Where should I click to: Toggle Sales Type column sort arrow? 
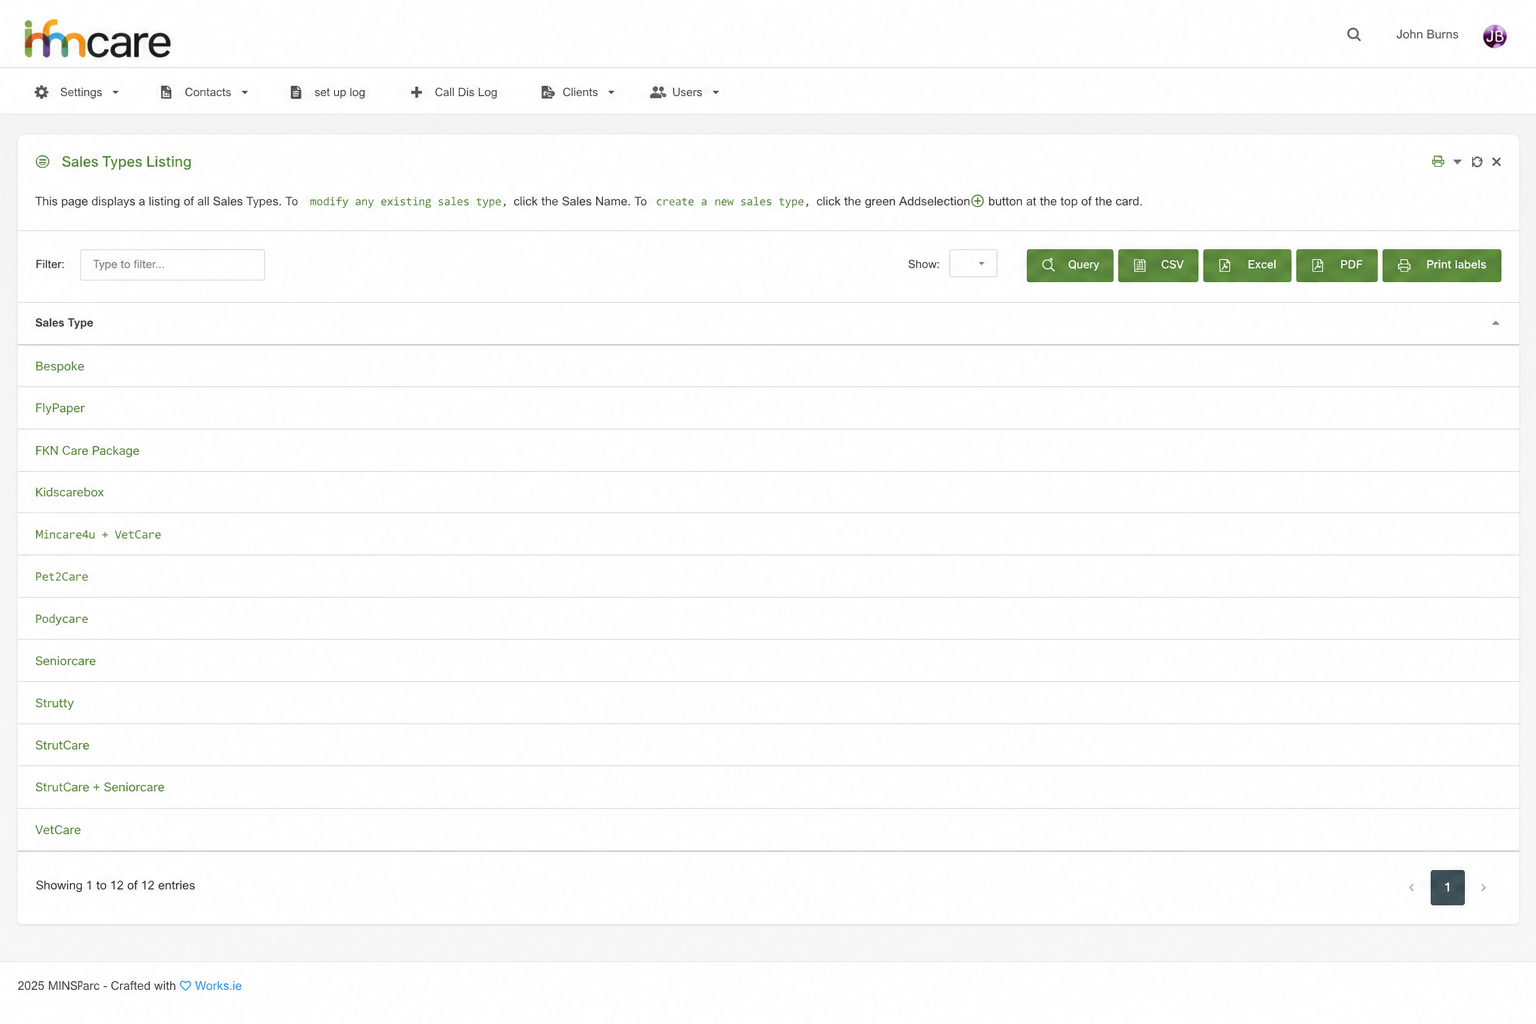click(1495, 323)
